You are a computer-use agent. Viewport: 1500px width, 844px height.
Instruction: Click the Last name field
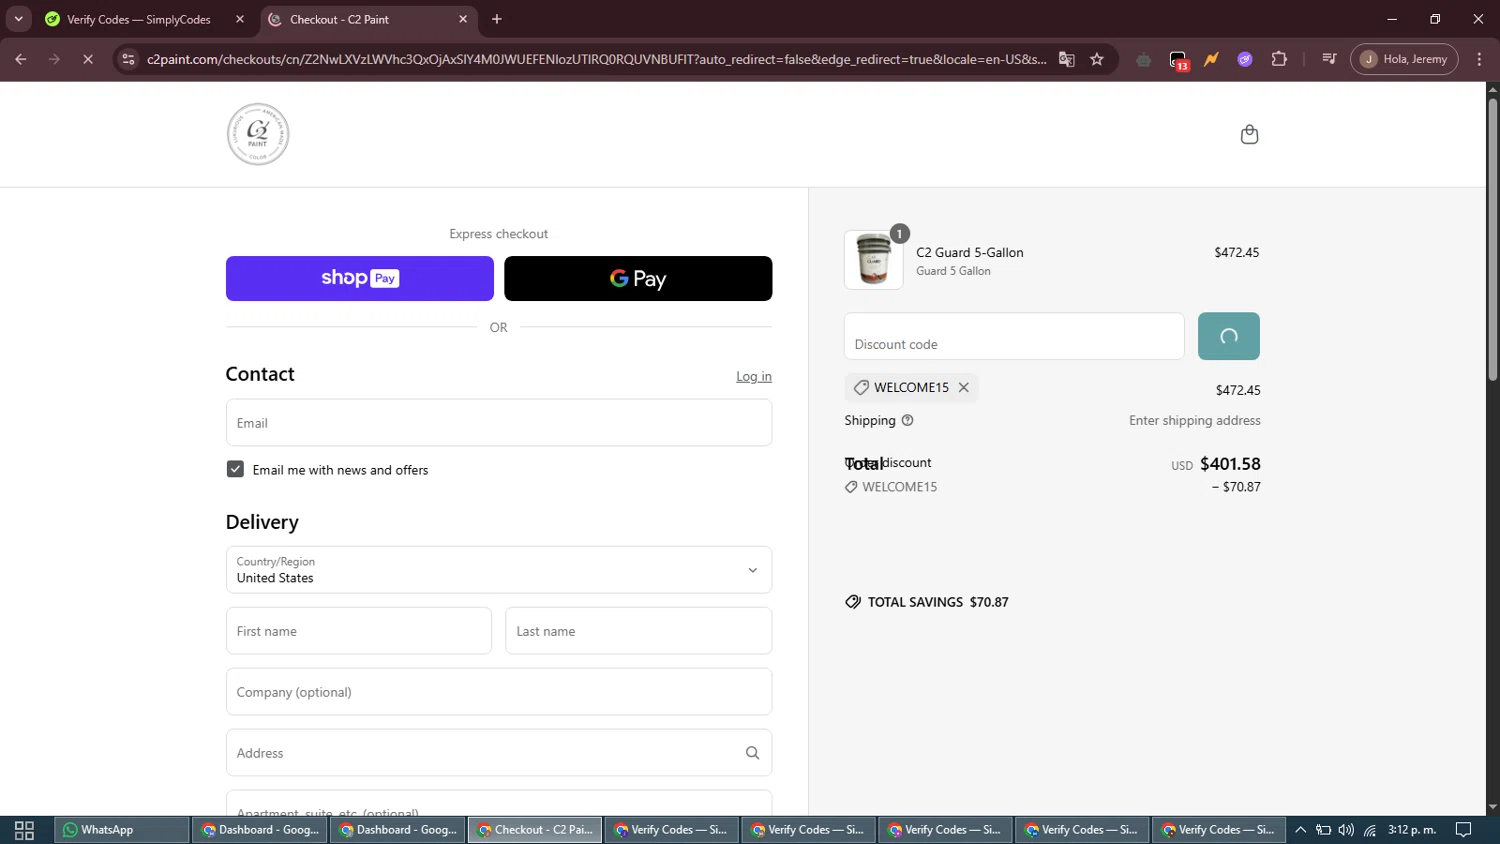tap(639, 631)
